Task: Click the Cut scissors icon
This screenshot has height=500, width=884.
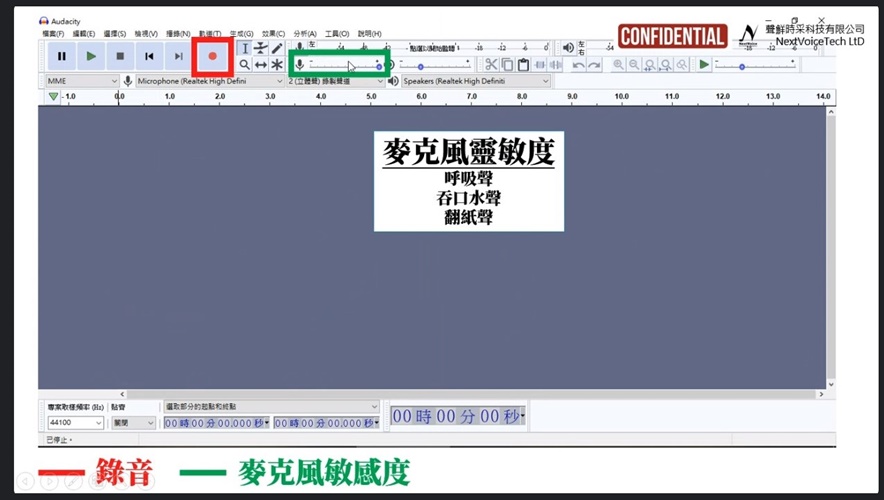Action: tap(490, 65)
